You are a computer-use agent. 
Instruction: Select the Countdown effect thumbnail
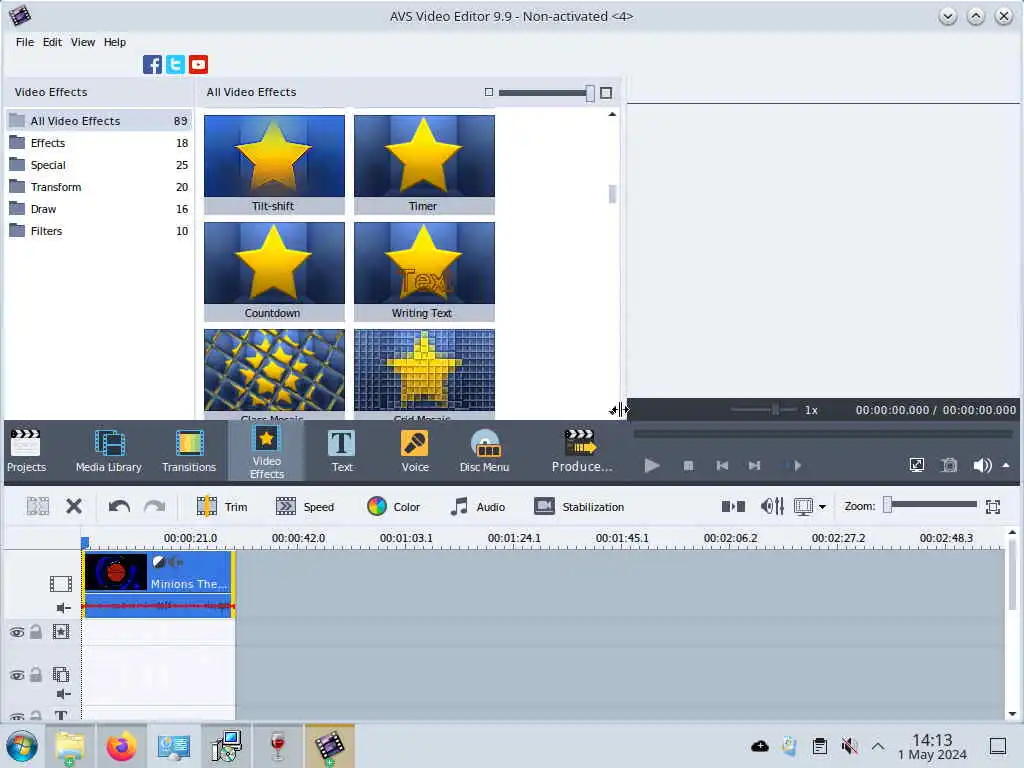(274, 271)
